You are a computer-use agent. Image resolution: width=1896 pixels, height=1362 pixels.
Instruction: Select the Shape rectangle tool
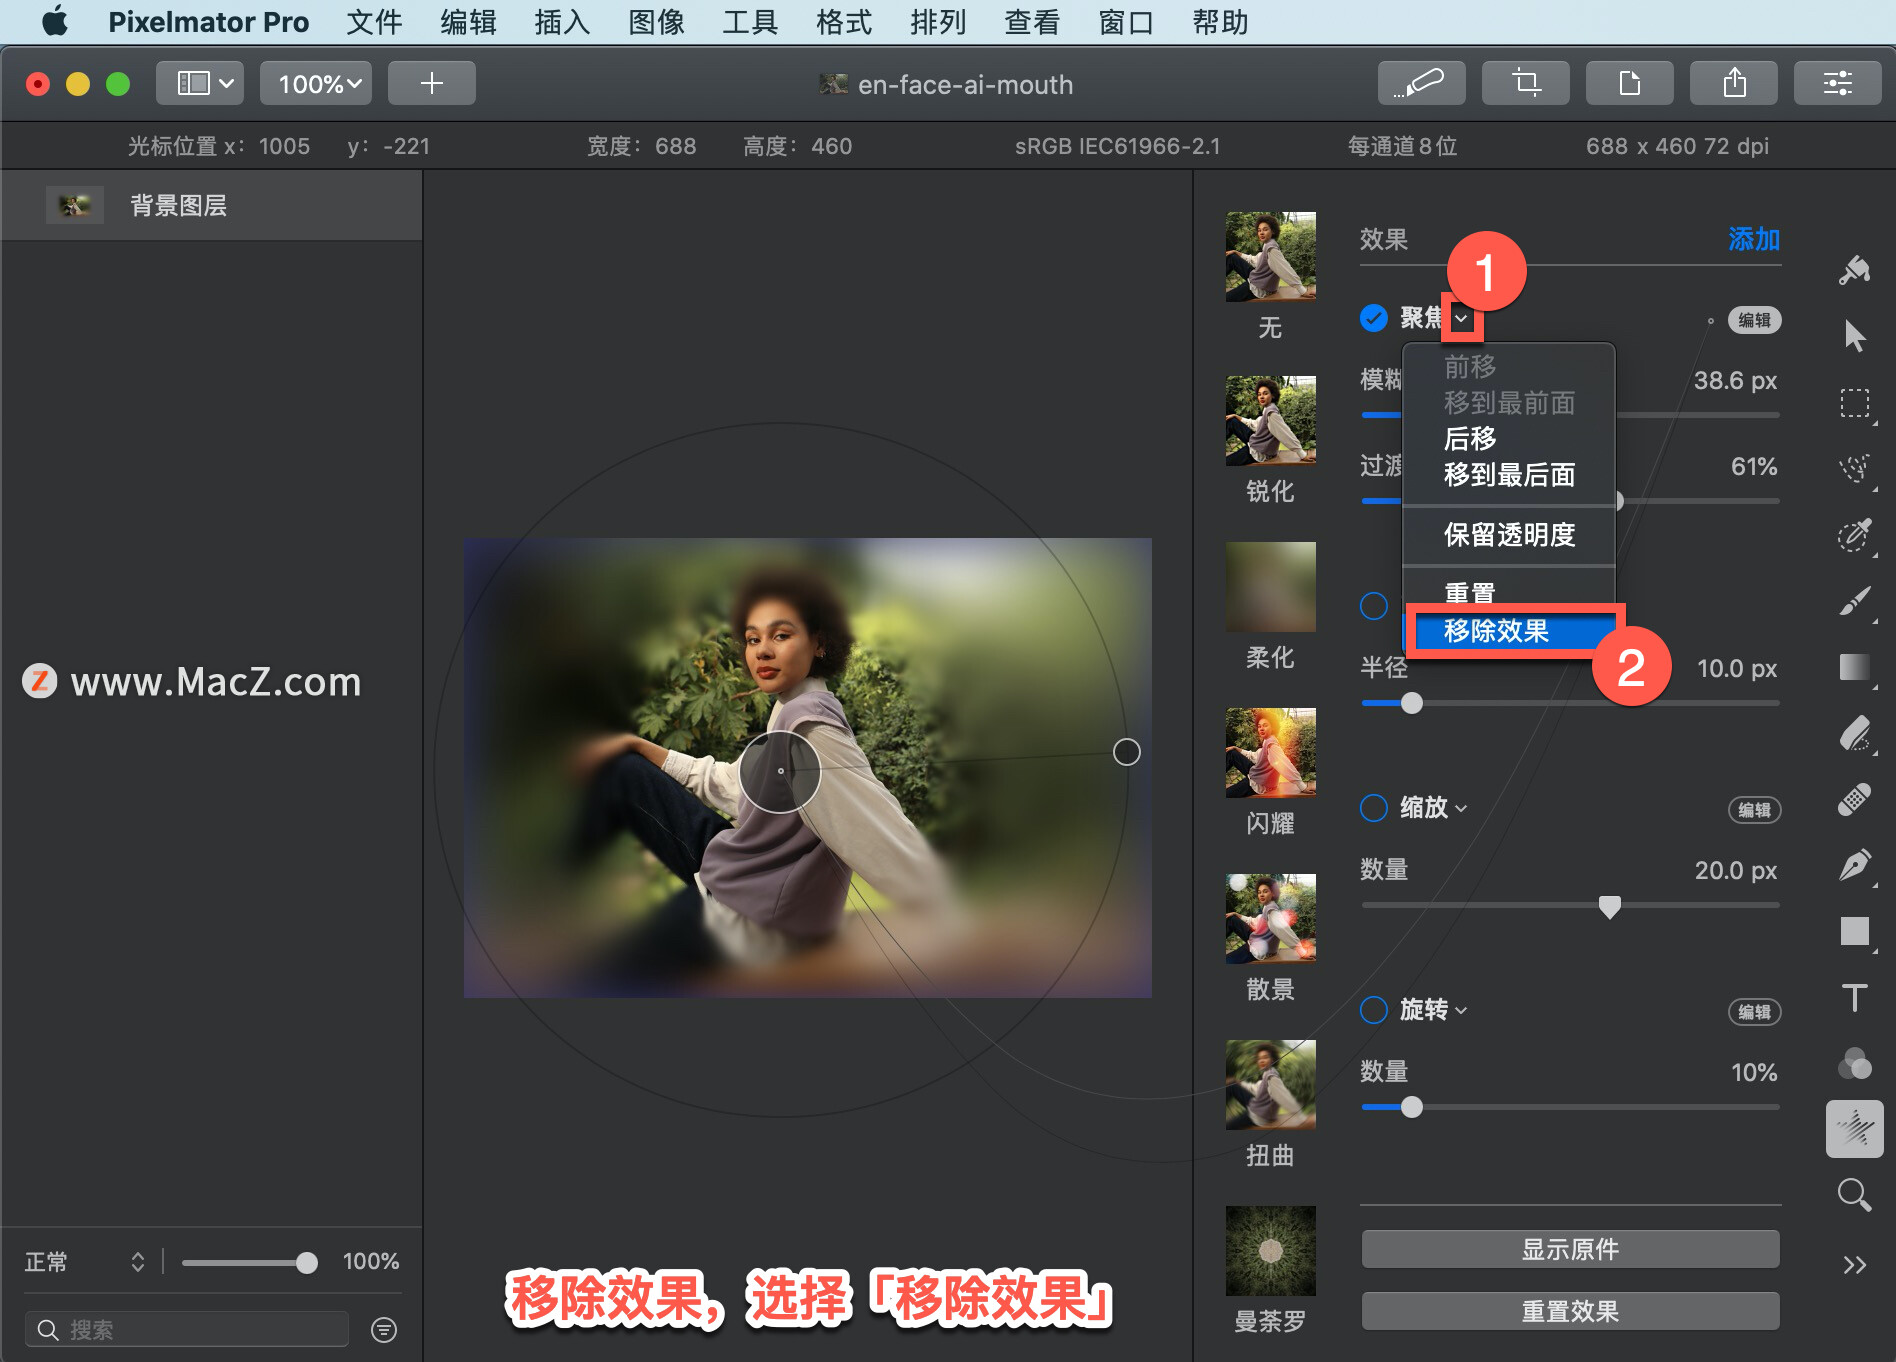point(1855,931)
